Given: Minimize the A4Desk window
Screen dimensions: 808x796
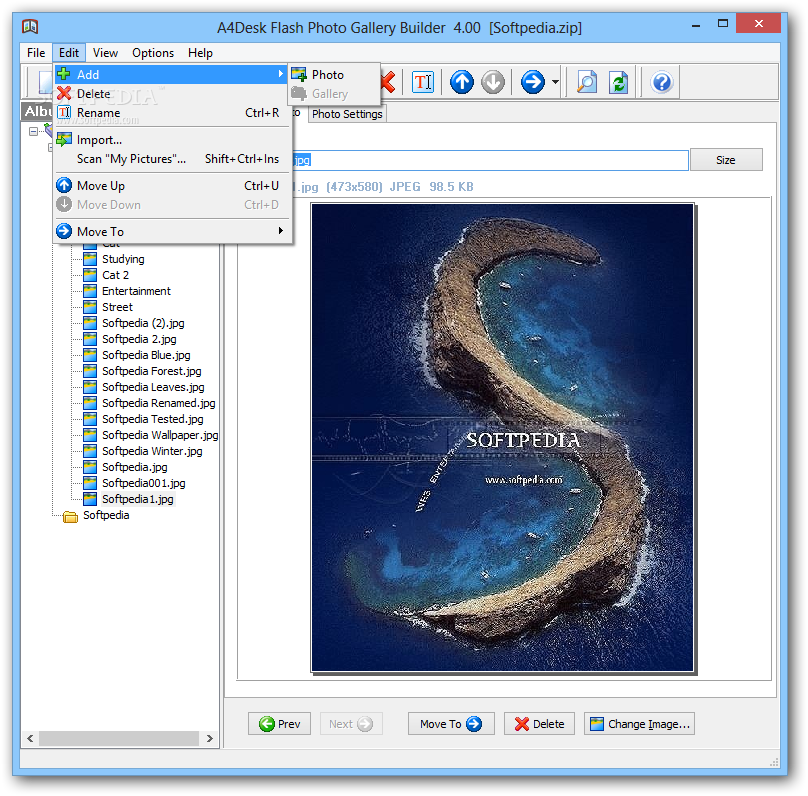Looking at the screenshot, I should pyautogui.click(x=696, y=25).
